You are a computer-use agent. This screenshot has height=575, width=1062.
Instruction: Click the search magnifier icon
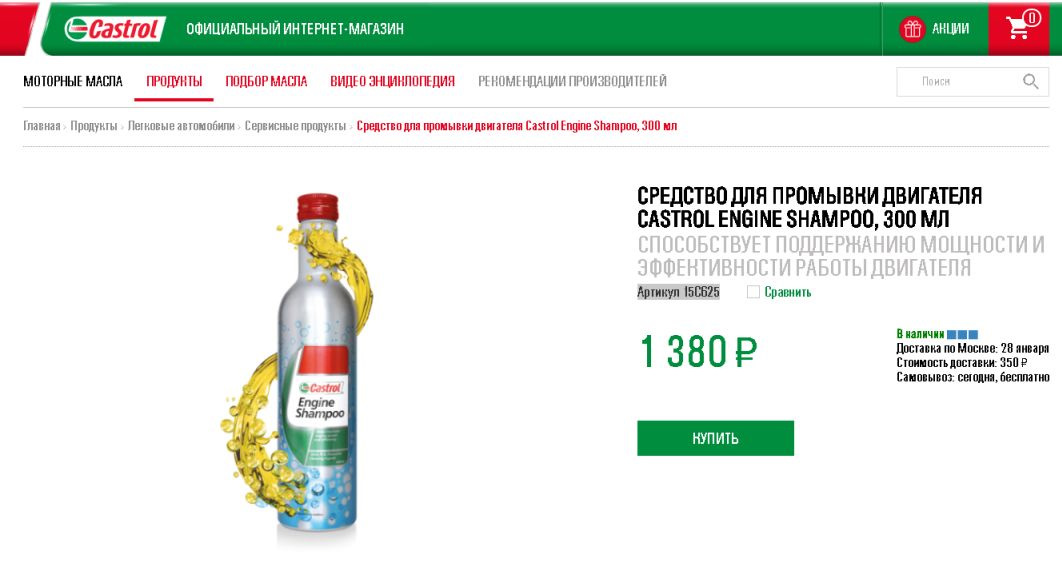[1030, 81]
